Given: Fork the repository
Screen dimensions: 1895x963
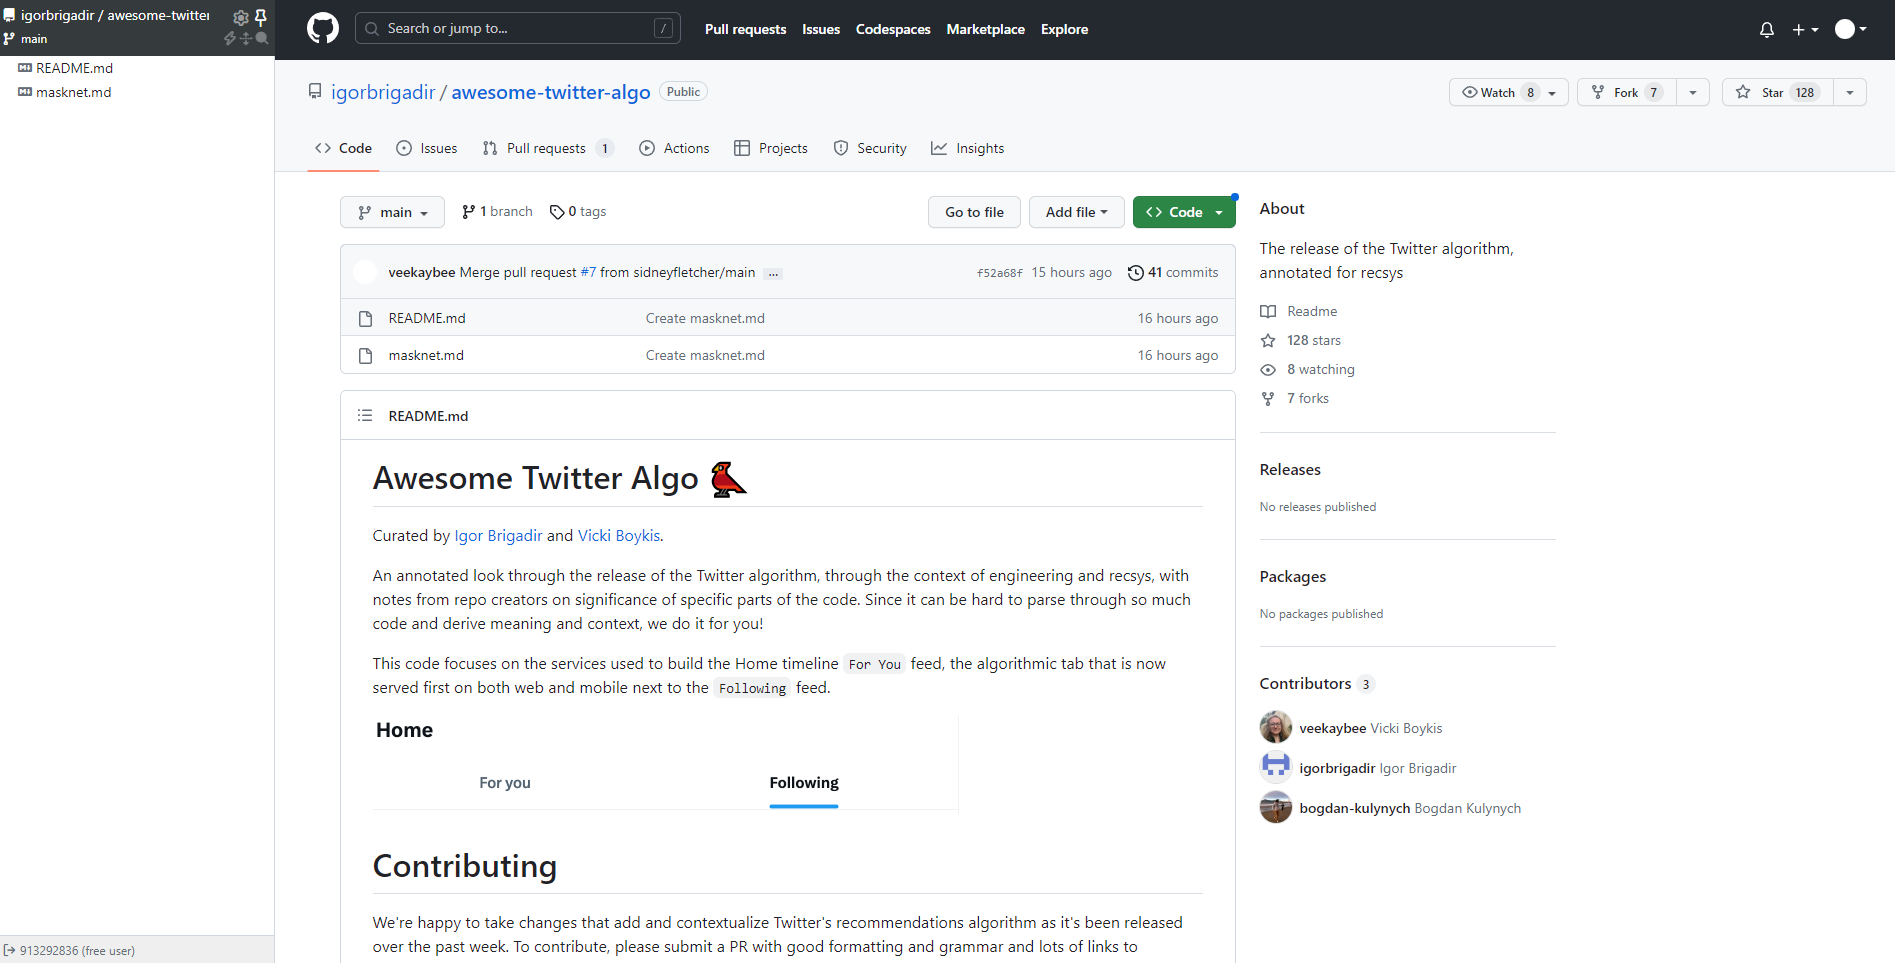Looking at the screenshot, I should click(x=1627, y=92).
